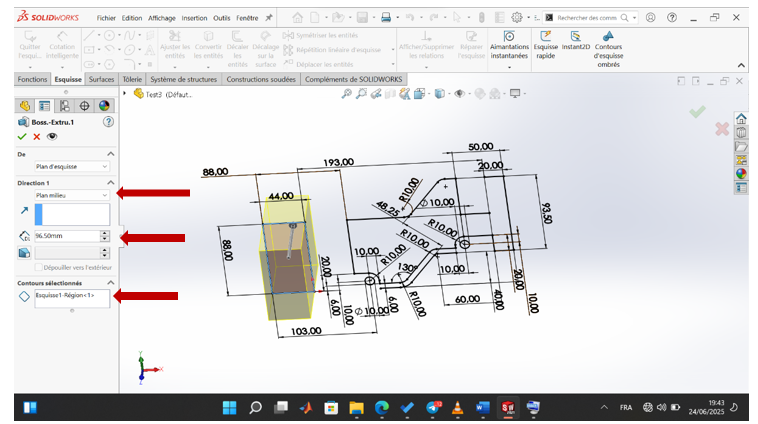Toggle the detailed preview eye icon

tap(52, 136)
